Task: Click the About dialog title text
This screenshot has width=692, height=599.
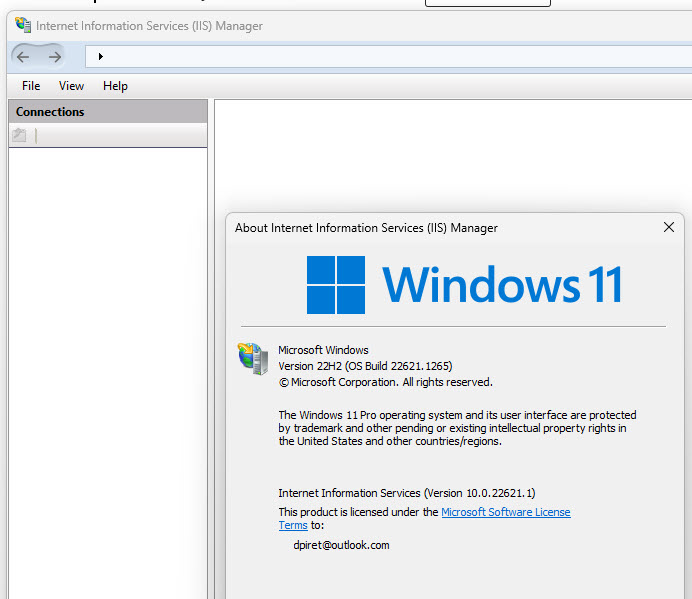Action: 366,228
